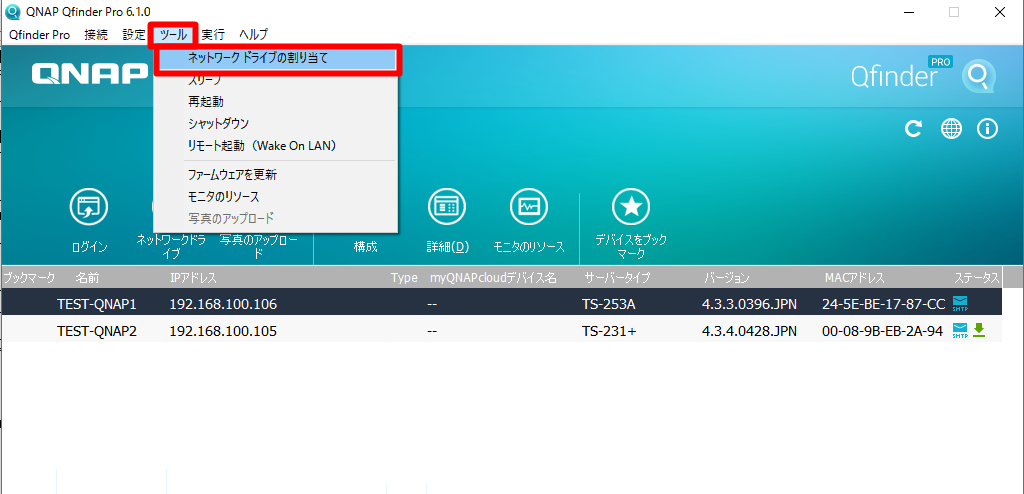The height and width of the screenshot is (494, 1024).
Task: Open the Details (詳細) toolbar icon
Action: tap(447, 207)
